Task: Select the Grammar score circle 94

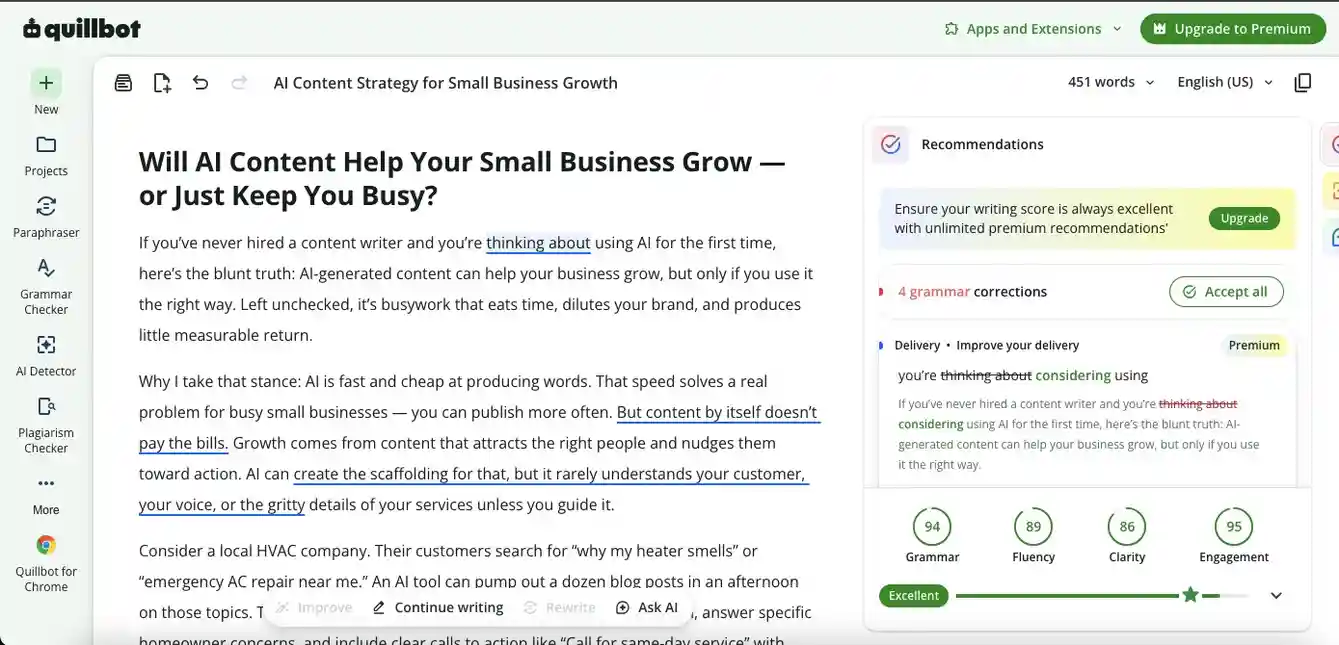Action: 932,527
